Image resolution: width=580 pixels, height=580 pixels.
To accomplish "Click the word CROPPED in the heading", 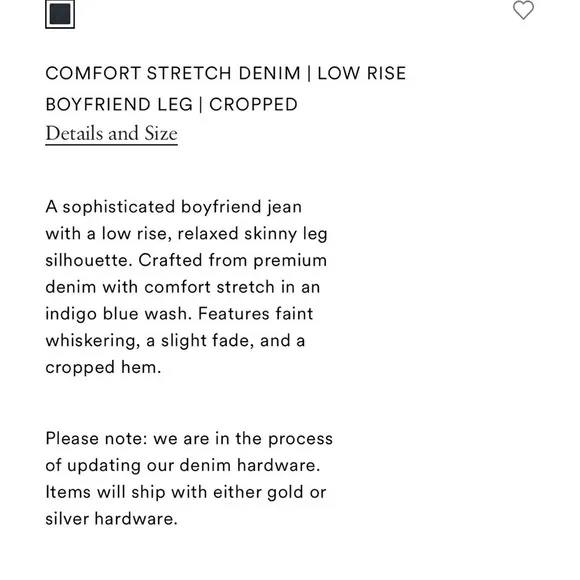I will click(253, 104).
